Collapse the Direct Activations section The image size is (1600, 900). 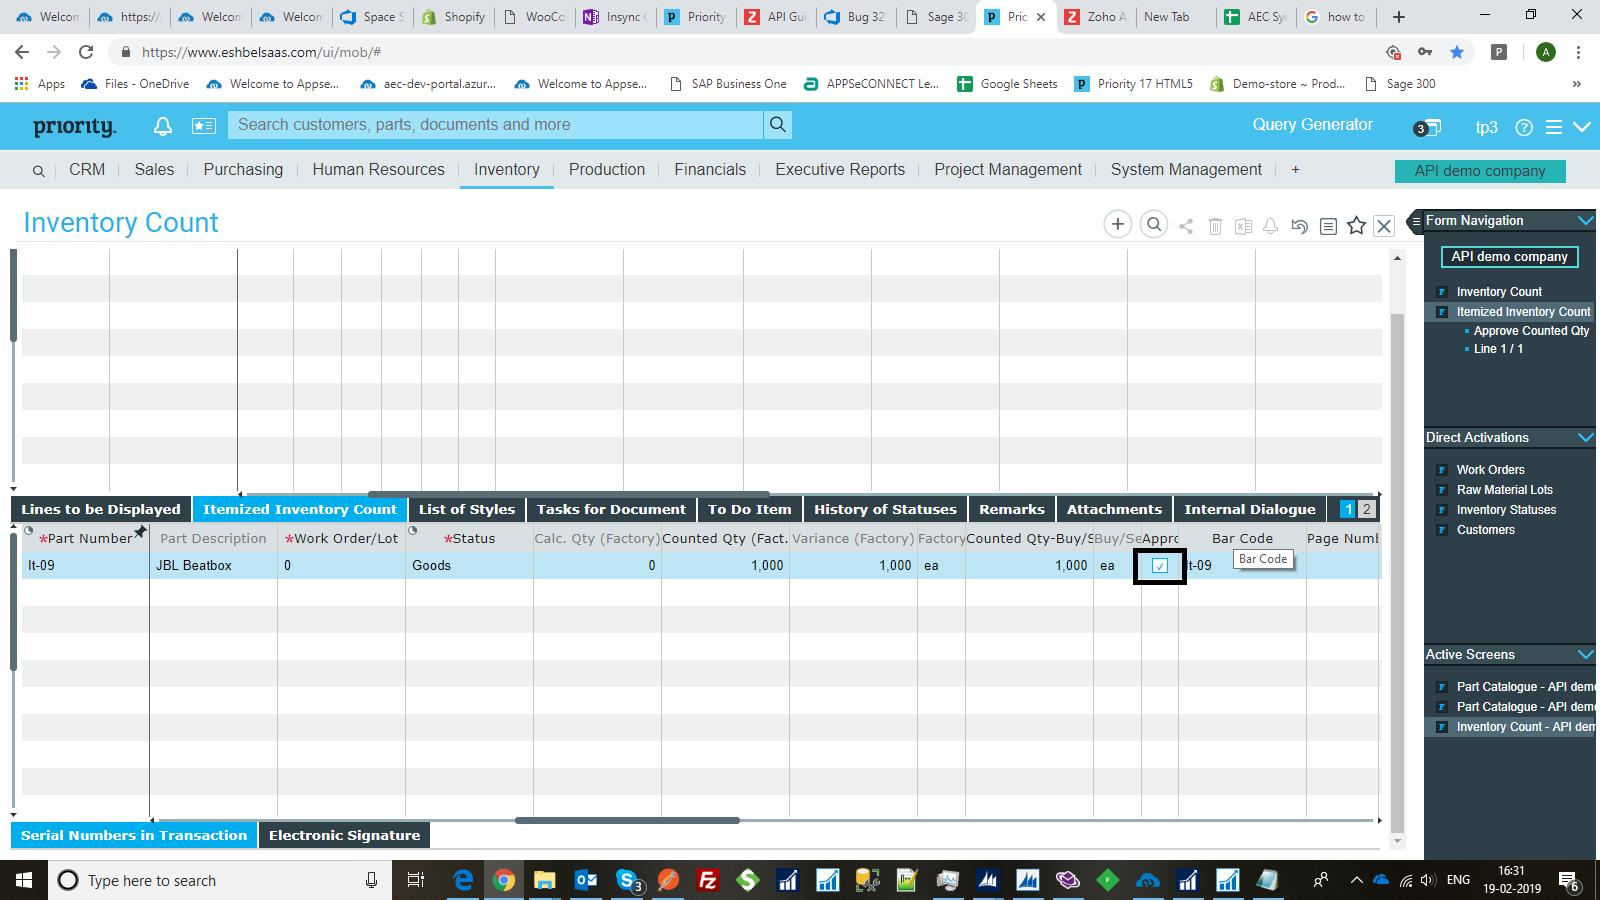pos(1585,437)
